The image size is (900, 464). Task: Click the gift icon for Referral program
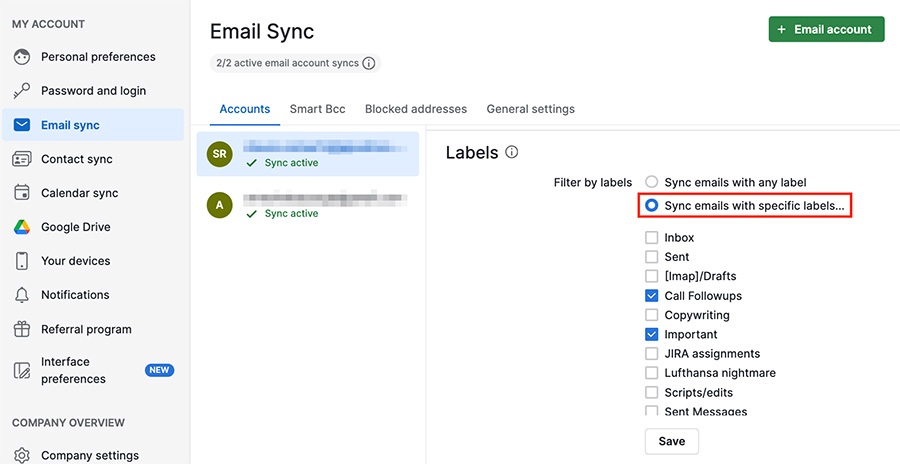22,329
